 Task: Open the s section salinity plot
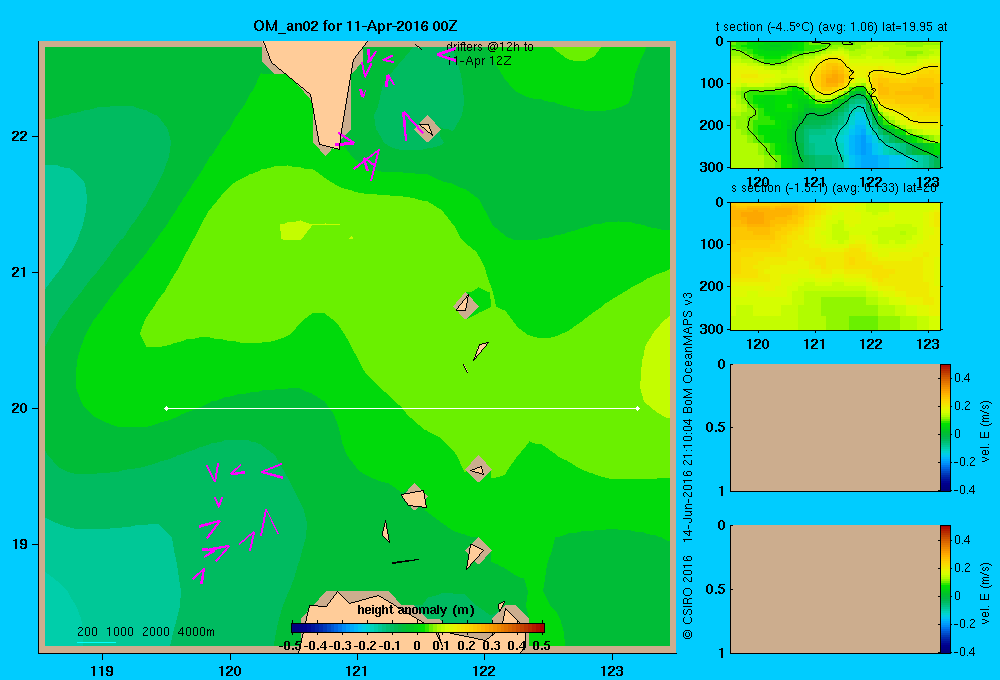[835, 265]
